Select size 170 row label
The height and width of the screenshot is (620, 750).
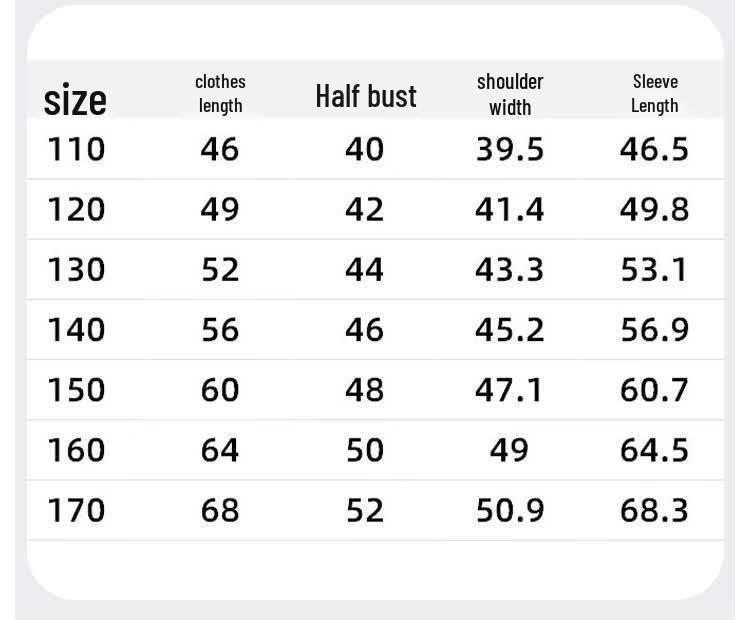pyautogui.click(x=77, y=510)
